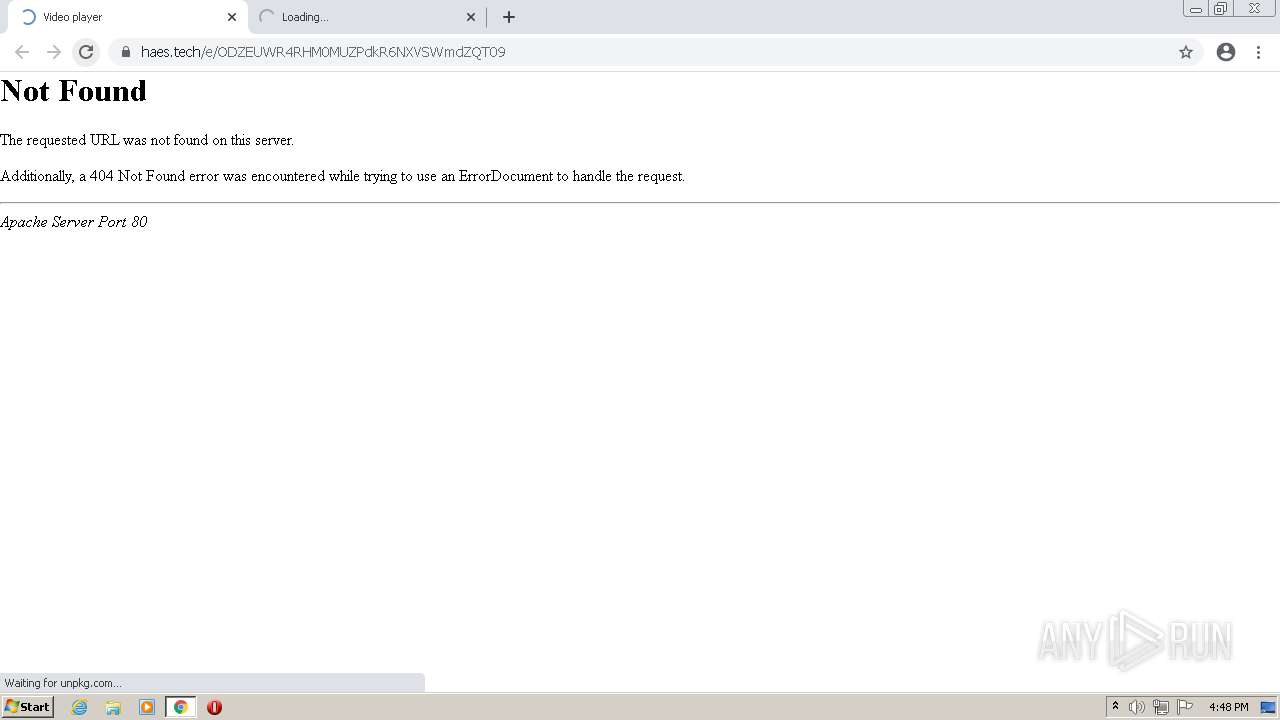1280x720 pixels.
Task: Go forward to next page
Action: (x=54, y=52)
